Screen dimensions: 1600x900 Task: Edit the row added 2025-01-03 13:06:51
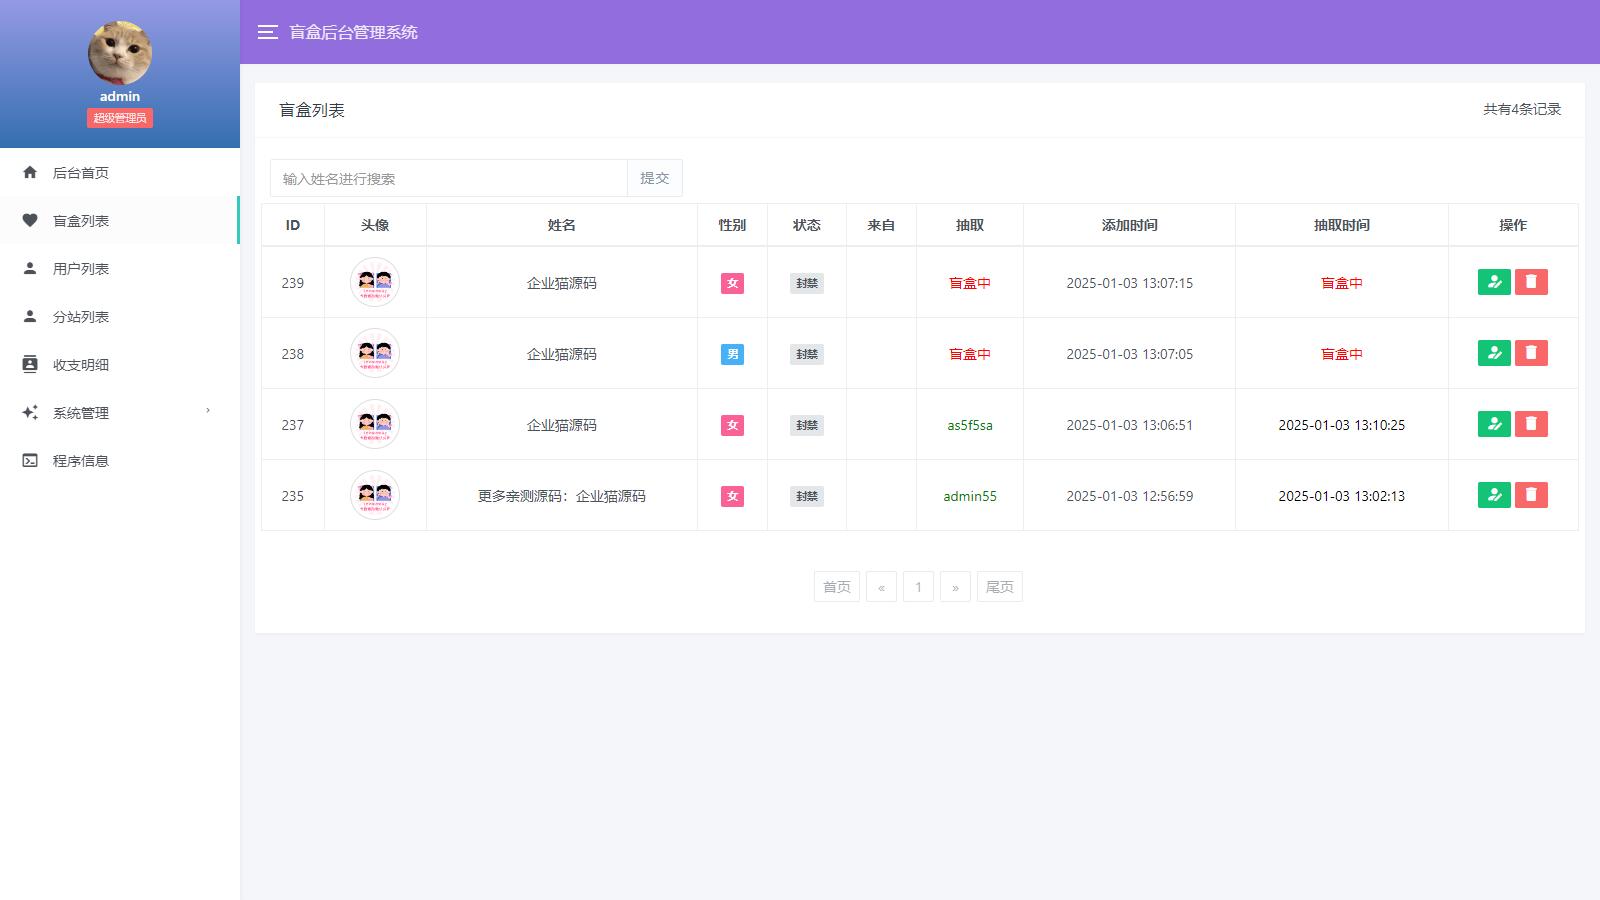click(x=1494, y=424)
